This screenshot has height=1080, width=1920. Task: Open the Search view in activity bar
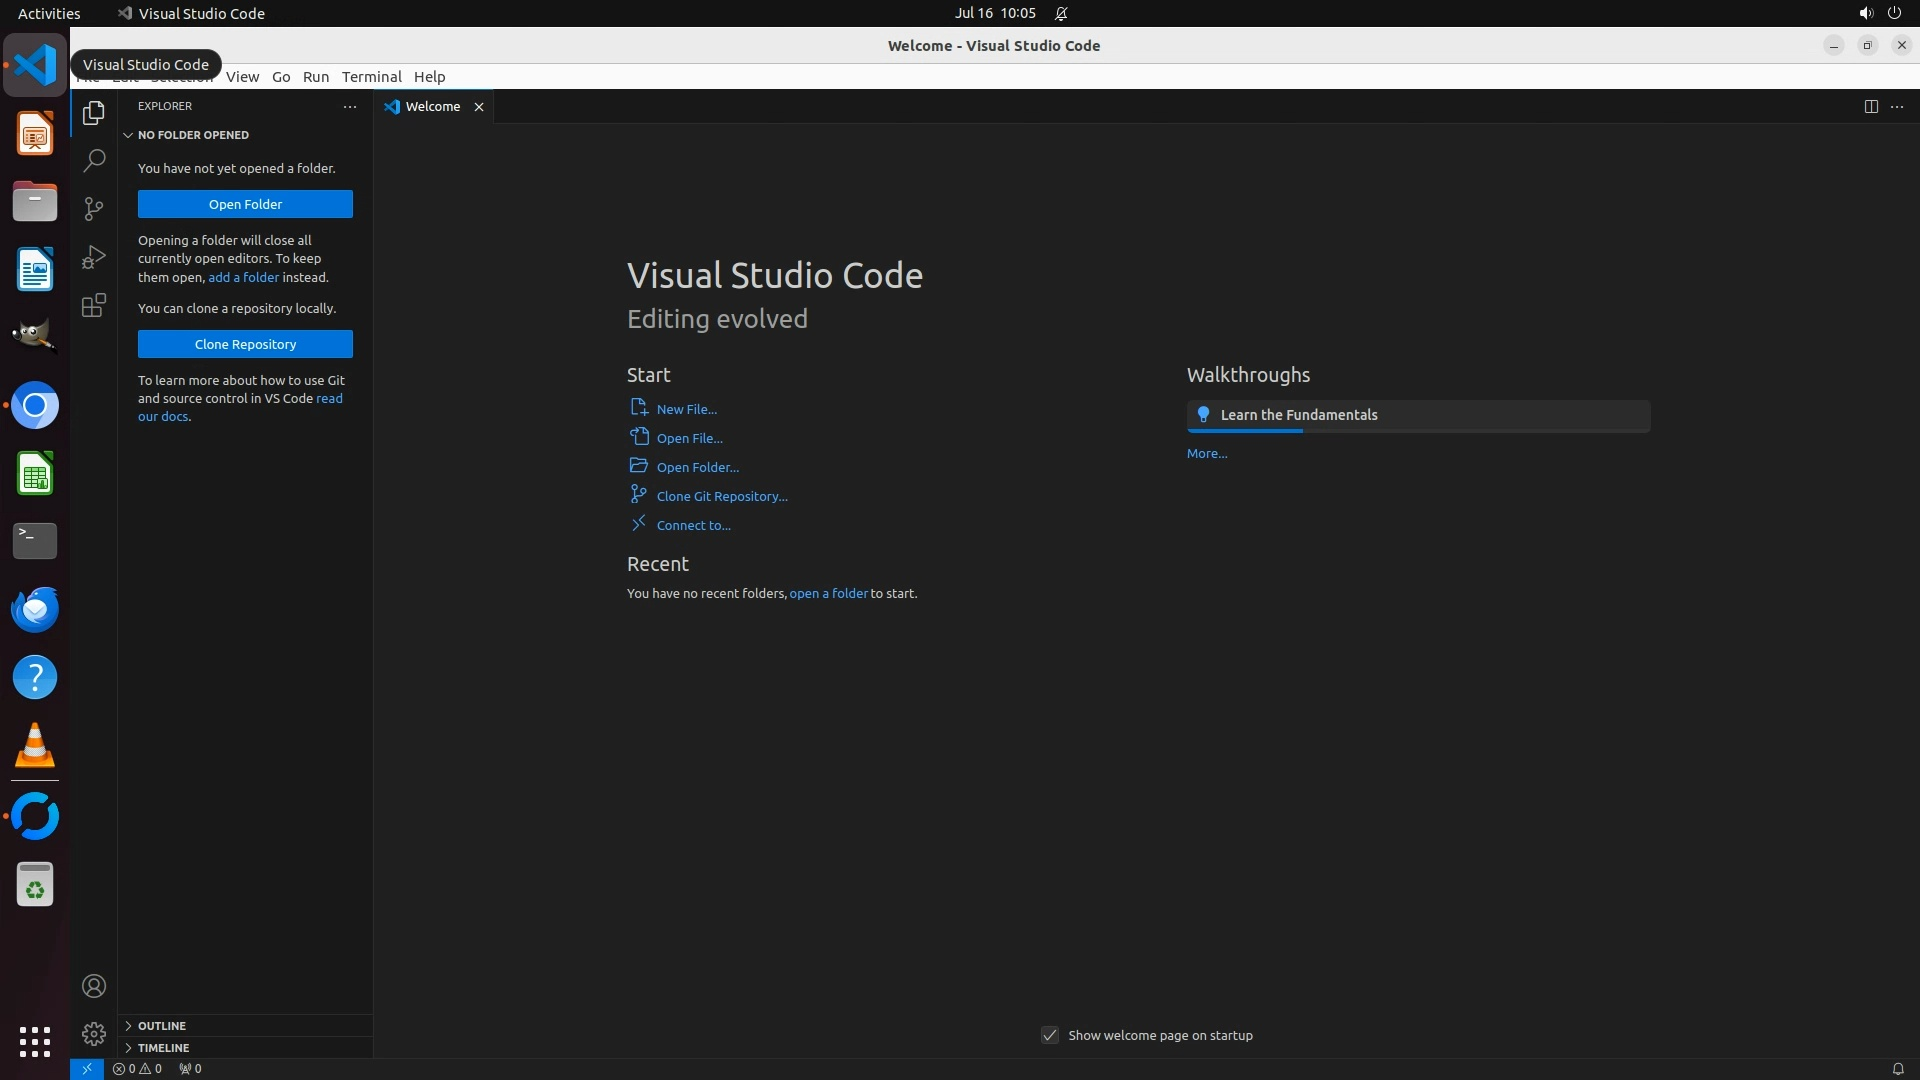pyautogui.click(x=94, y=160)
